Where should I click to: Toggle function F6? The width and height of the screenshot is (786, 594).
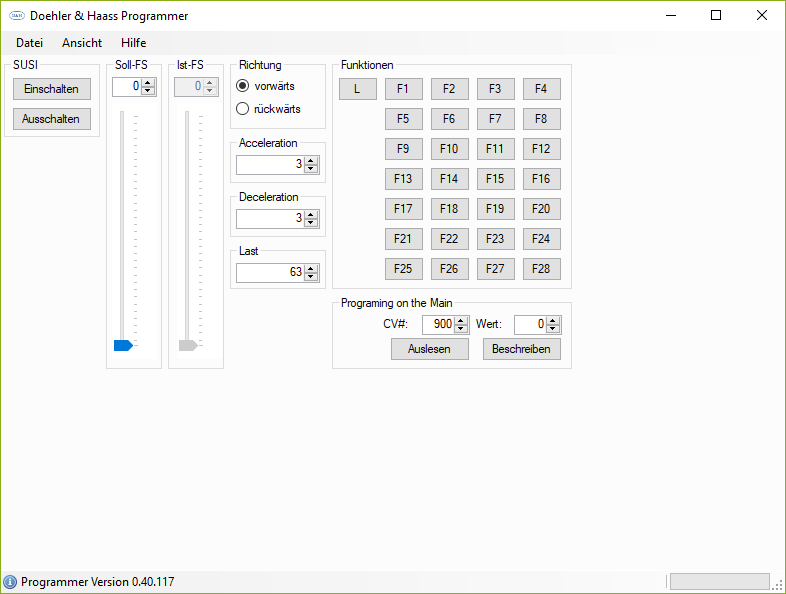pos(450,119)
